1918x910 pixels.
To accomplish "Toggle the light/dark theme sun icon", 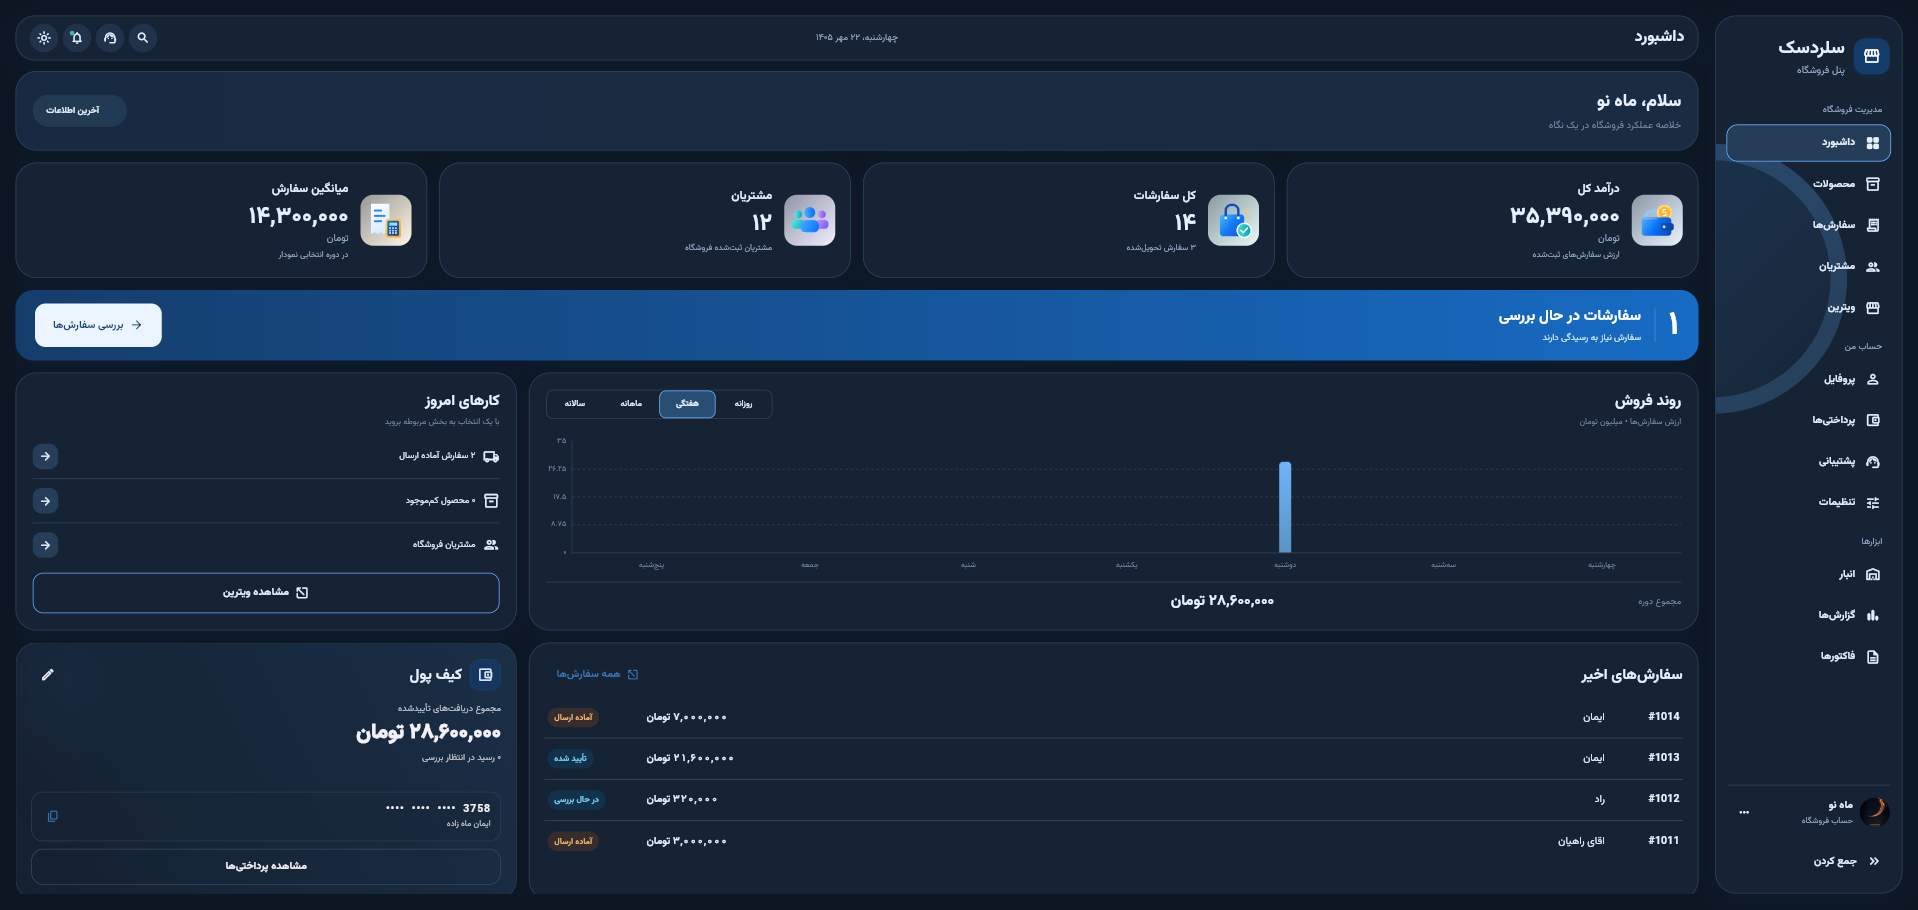I will pyautogui.click(x=44, y=38).
